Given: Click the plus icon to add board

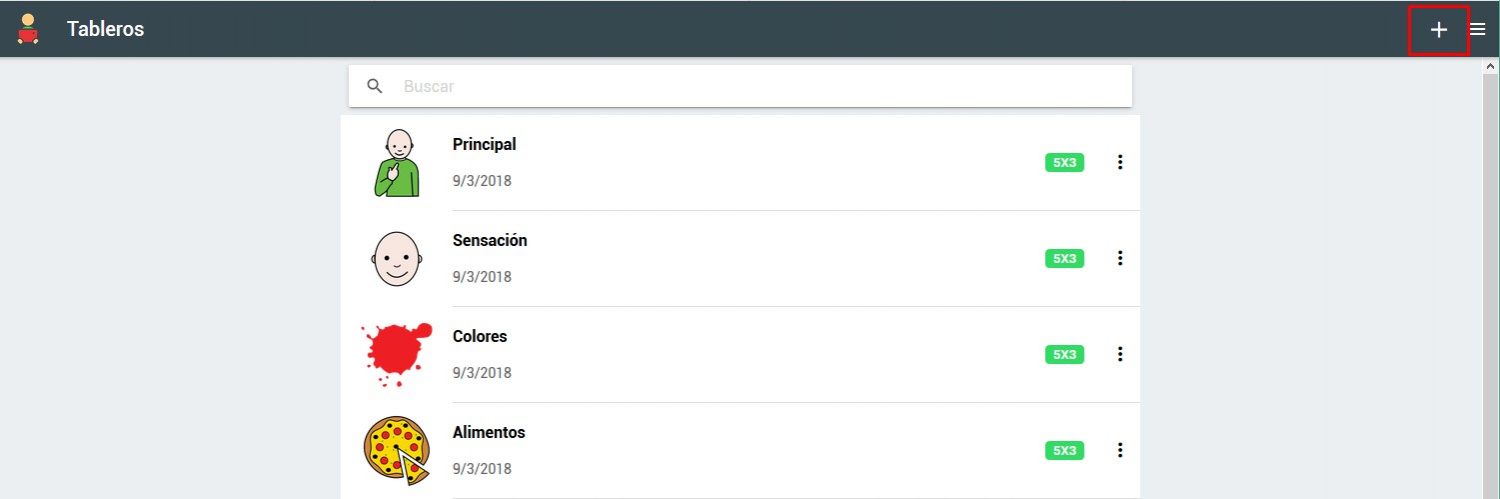Looking at the screenshot, I should point(1438,30).
